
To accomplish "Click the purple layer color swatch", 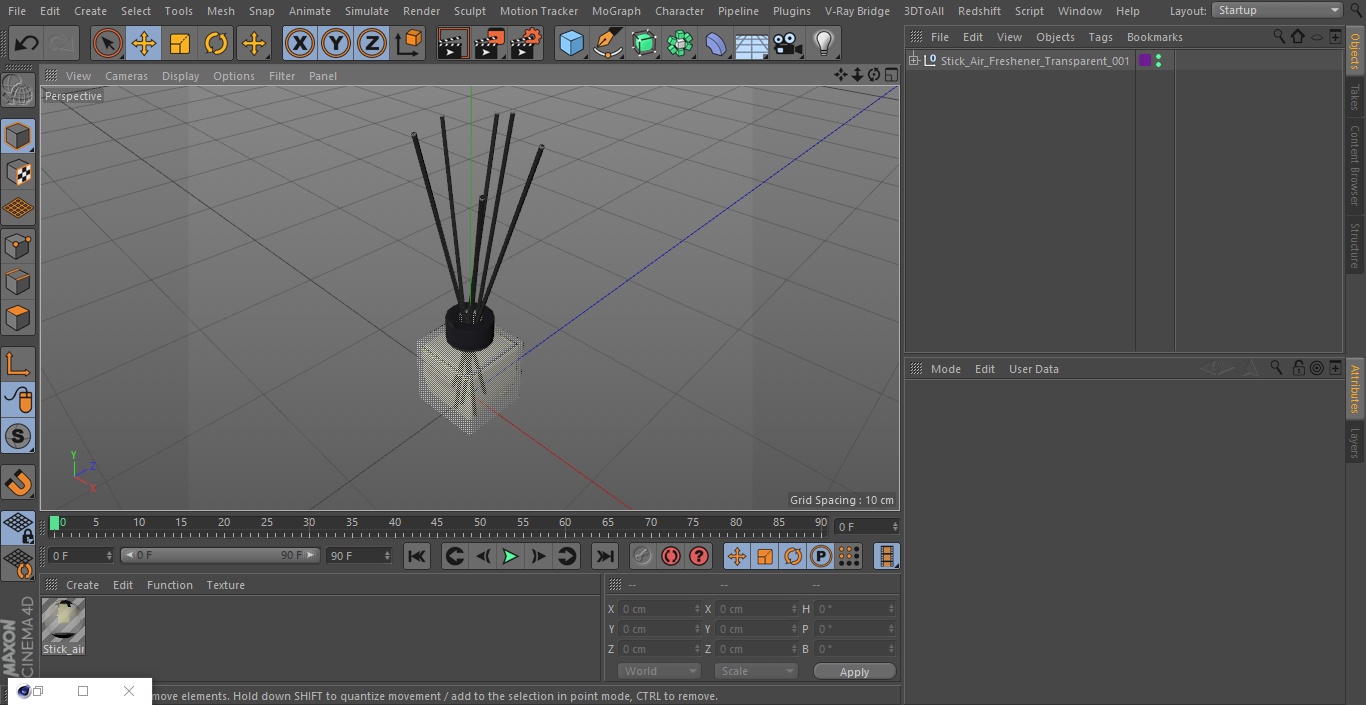I will click(1145, 61).
